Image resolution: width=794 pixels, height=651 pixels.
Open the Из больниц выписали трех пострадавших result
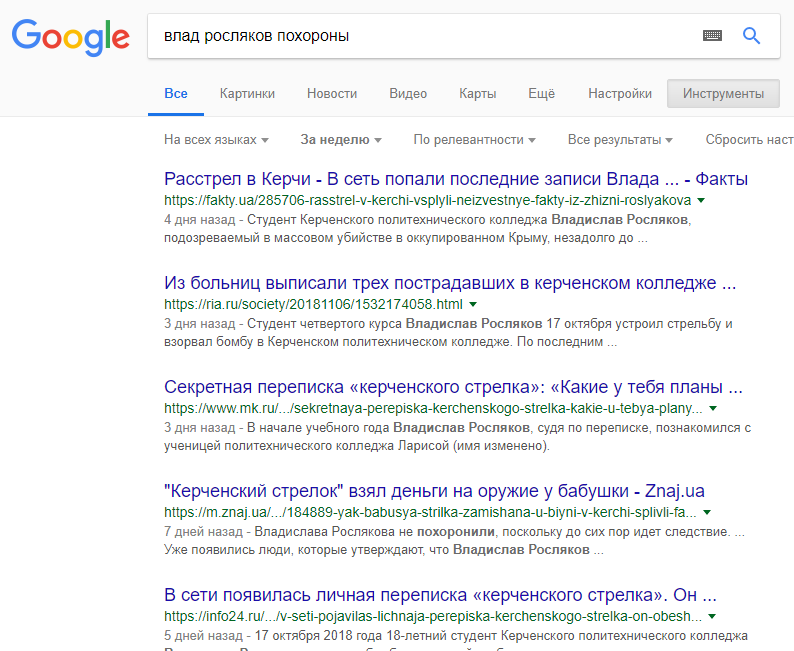450,283
